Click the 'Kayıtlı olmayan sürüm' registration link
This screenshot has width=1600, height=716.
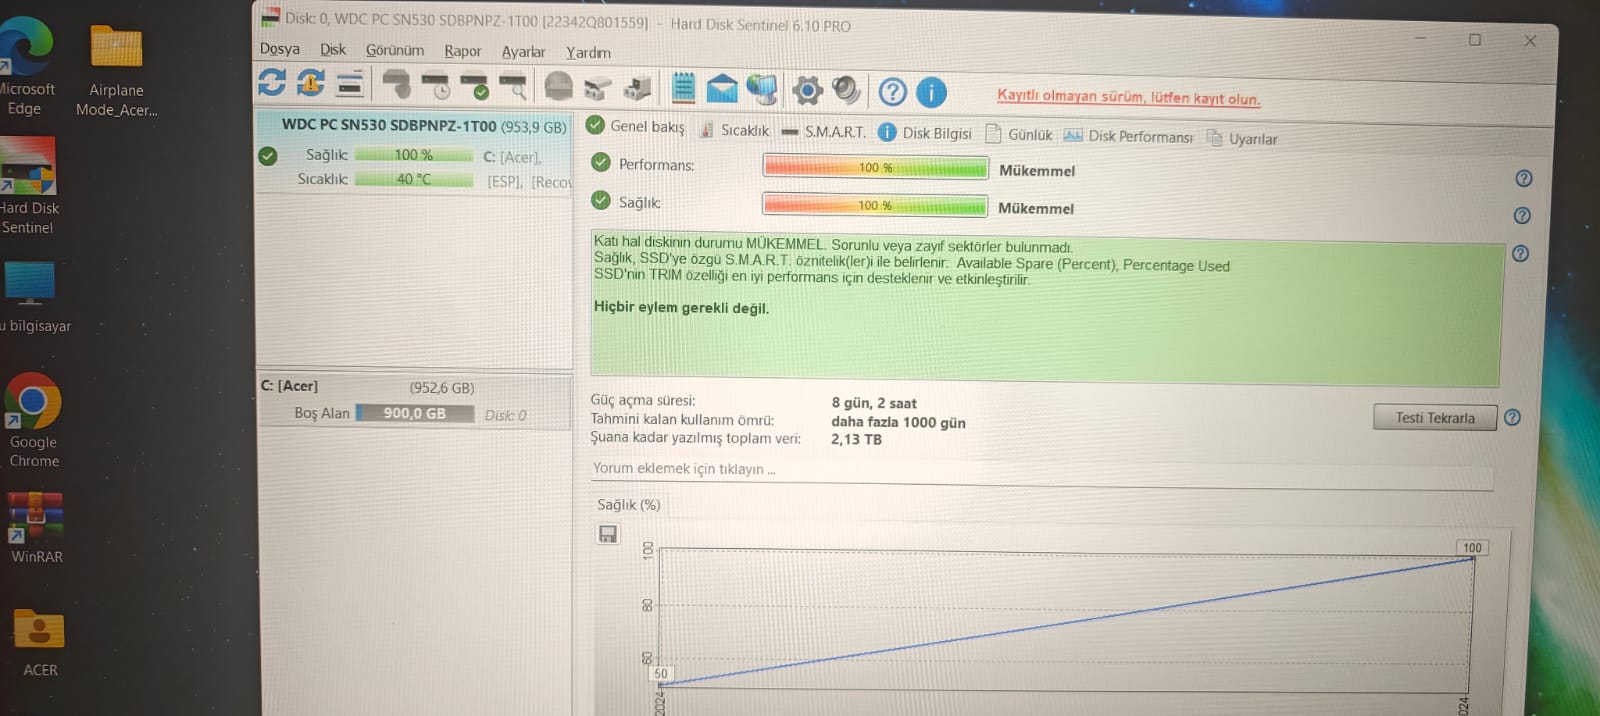(x=1128, y=97)
